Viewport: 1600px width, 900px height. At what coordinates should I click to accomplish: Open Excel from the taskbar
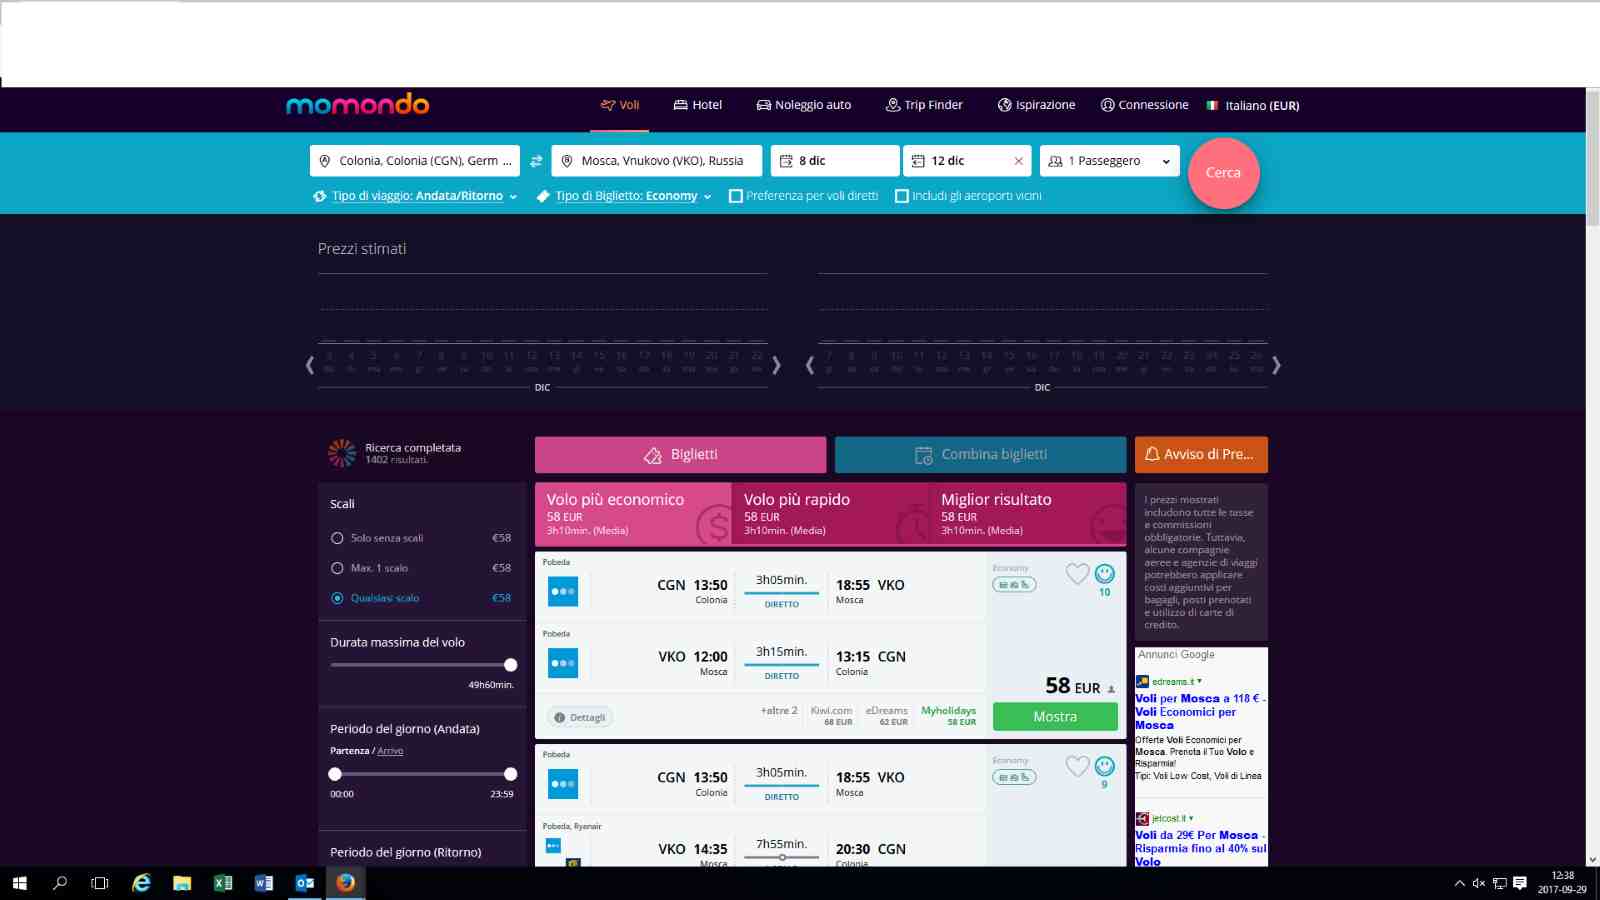pos(223,883)
